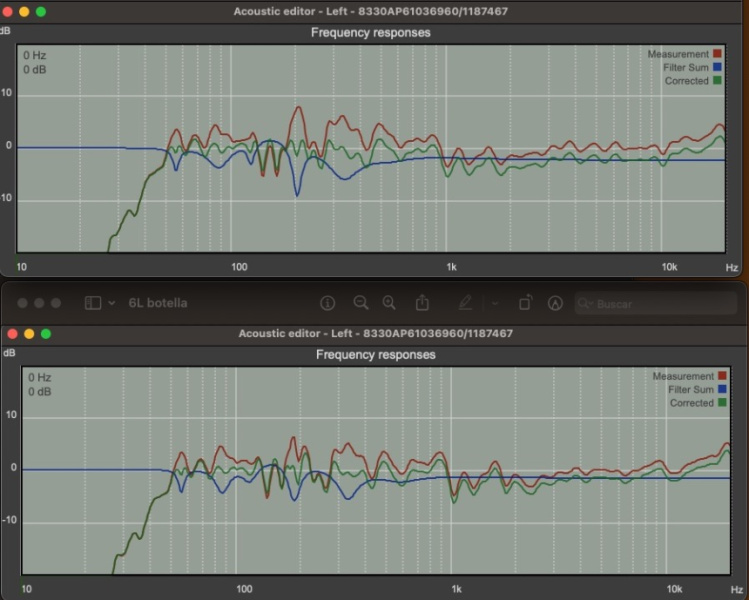This screenshot has height=600, width=749.
Task: Pick the green Corrected swatch in lower graph
Action: click(722, 403)
